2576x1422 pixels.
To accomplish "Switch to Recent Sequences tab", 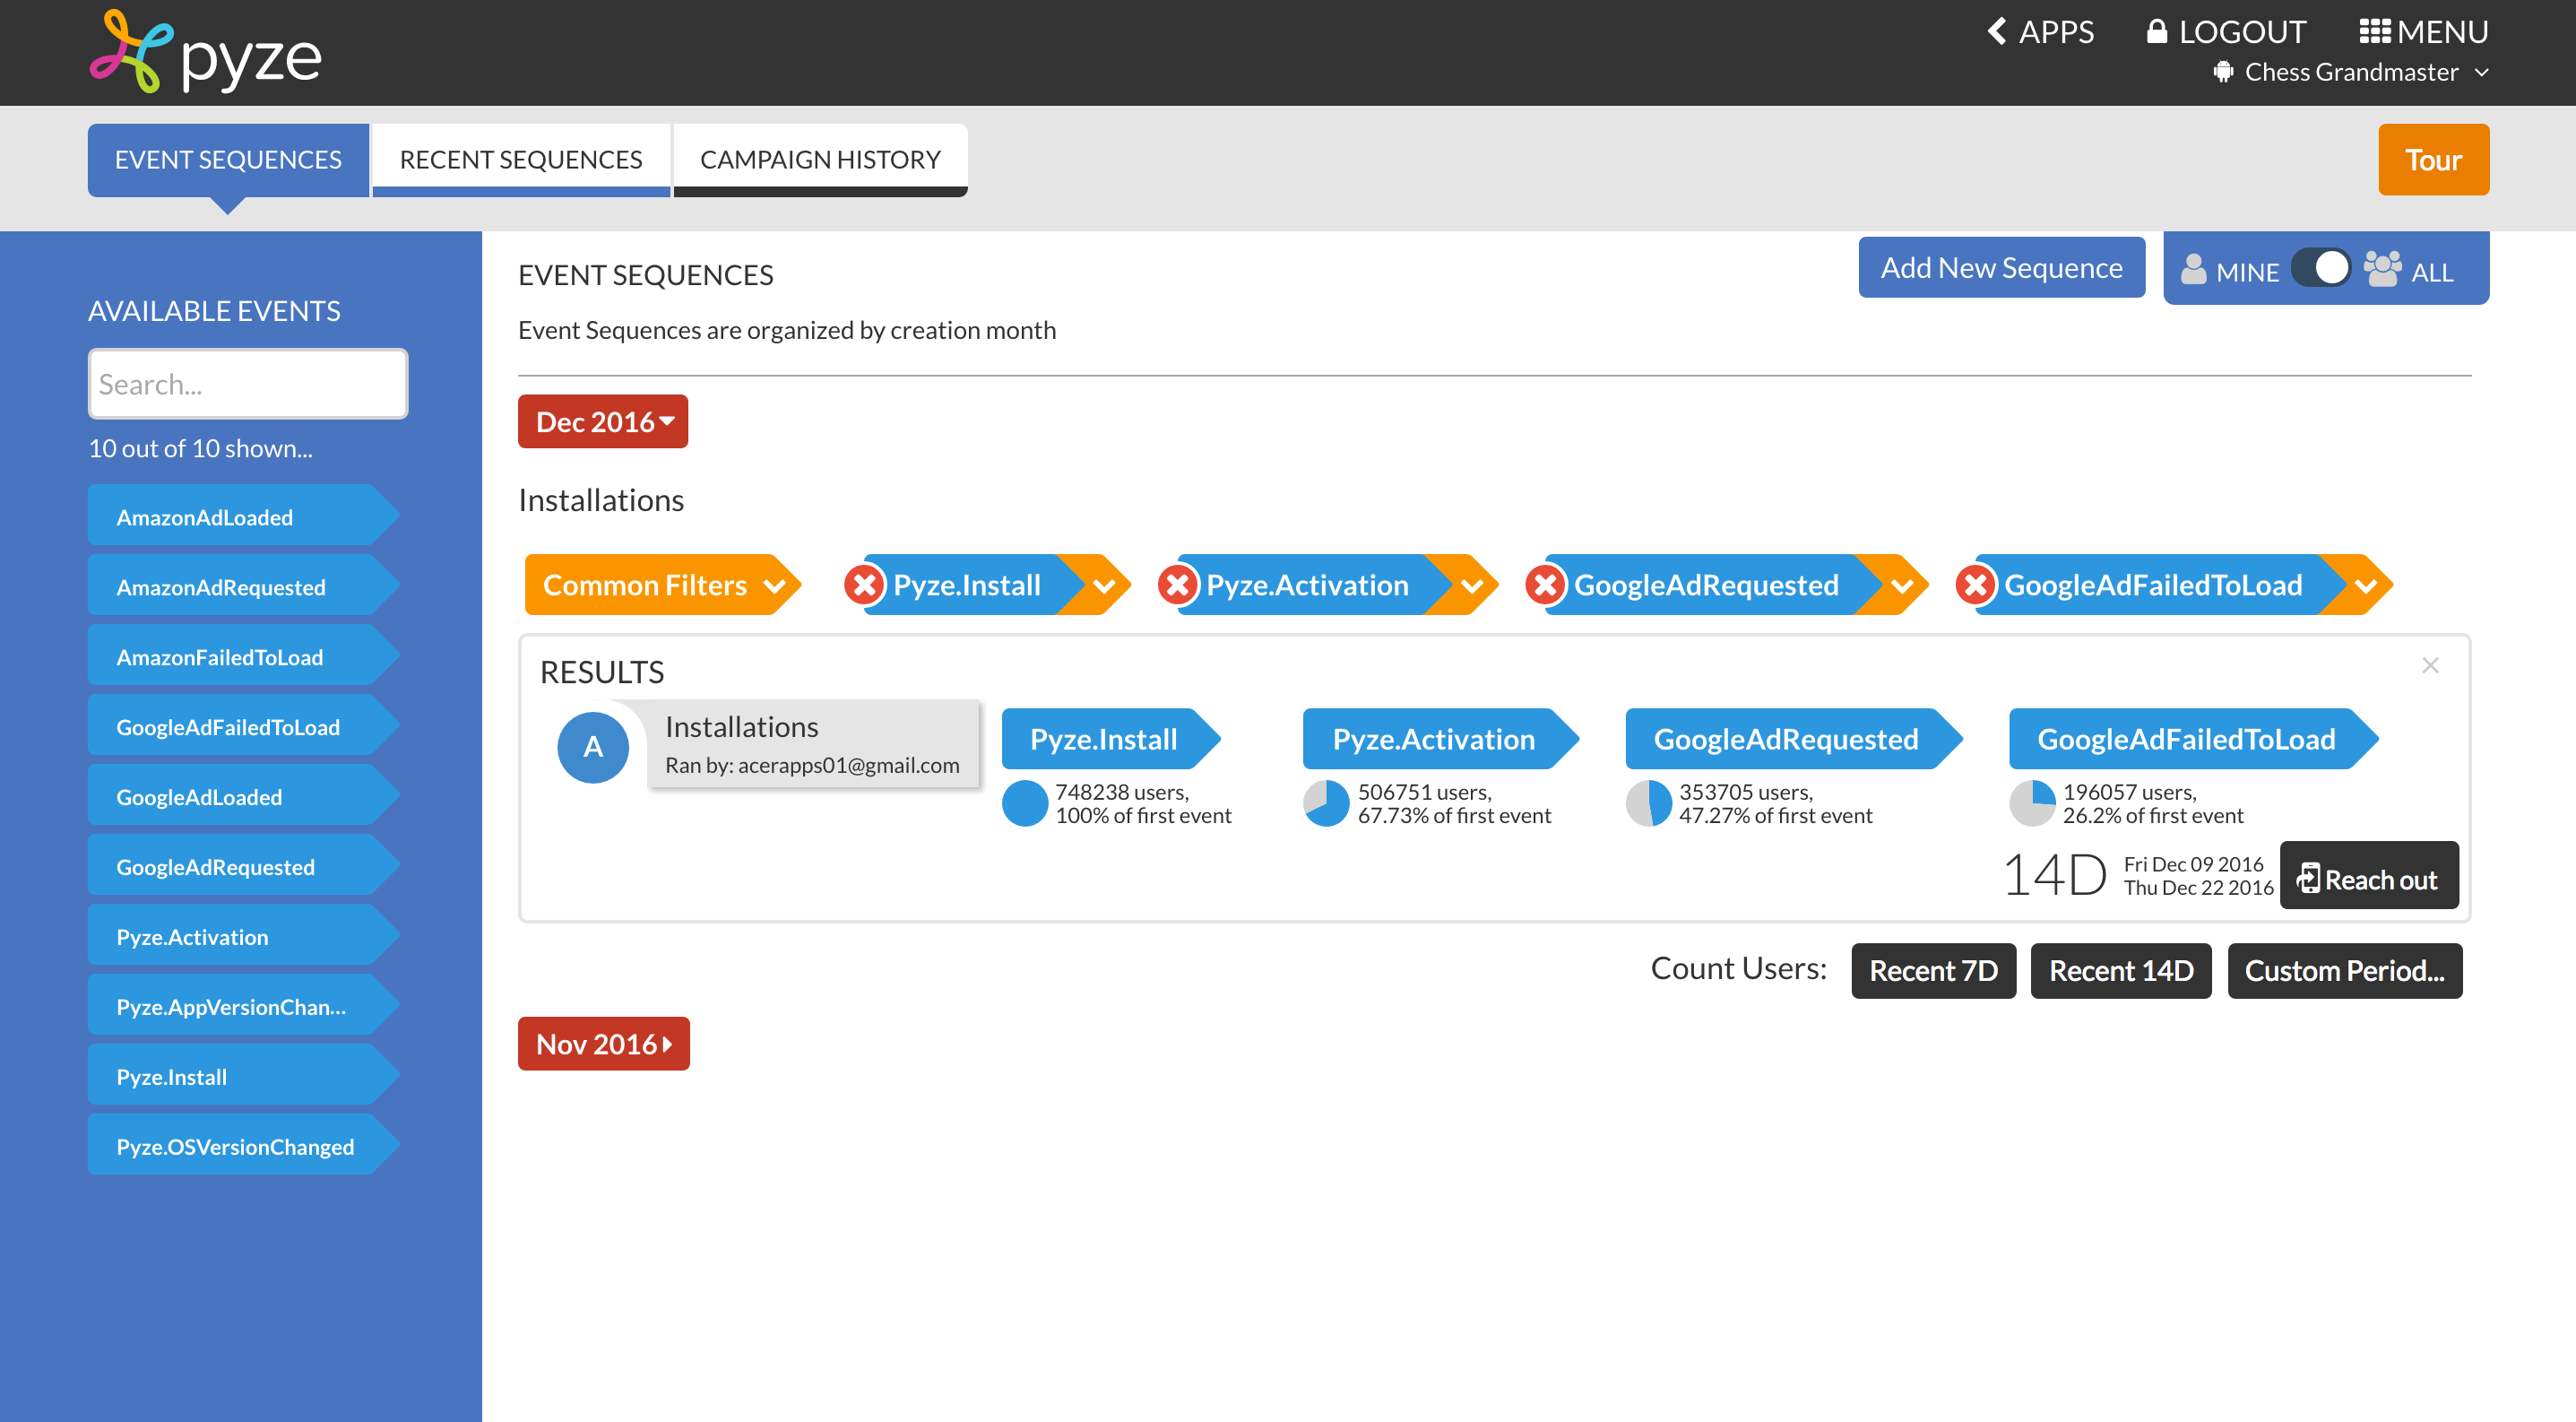I will [520, 159].
